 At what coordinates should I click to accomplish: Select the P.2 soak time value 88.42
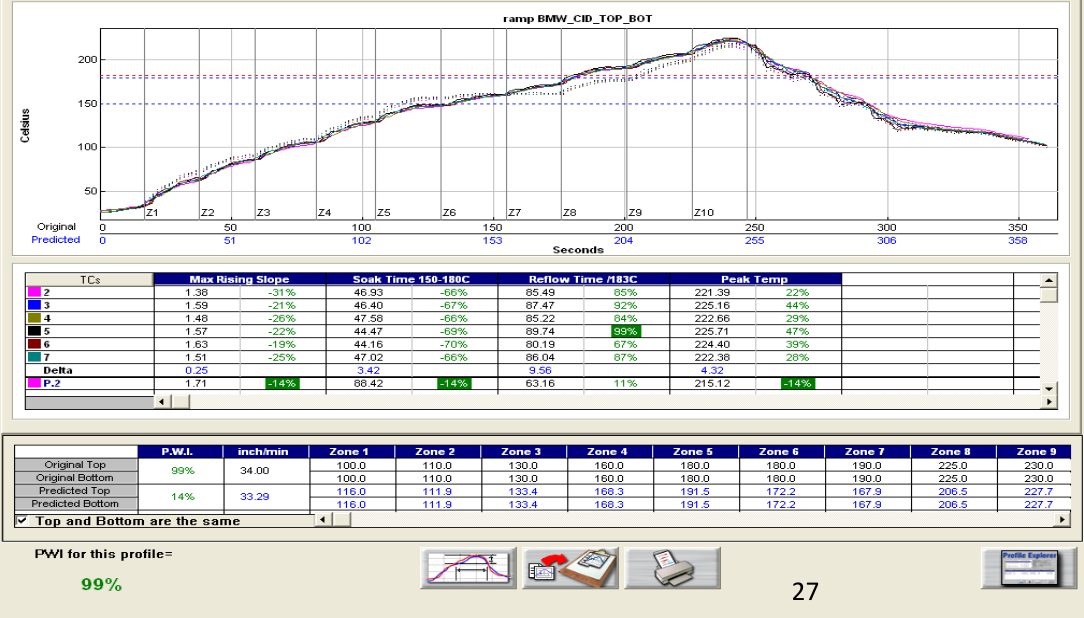point(368,383)
